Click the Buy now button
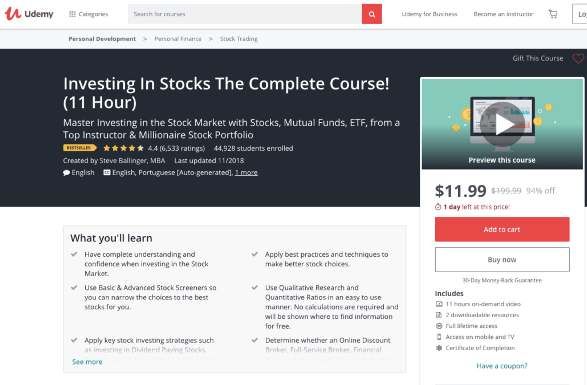The width and height of the screenshot is (587, 385). pyautogui.click(x=502, y=260)
